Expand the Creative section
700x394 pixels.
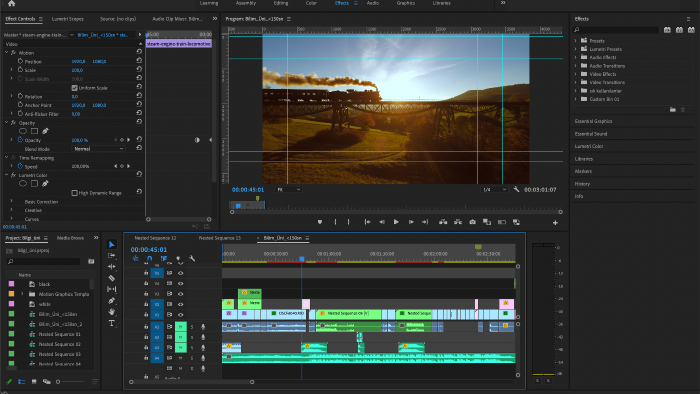pos(12,210)
